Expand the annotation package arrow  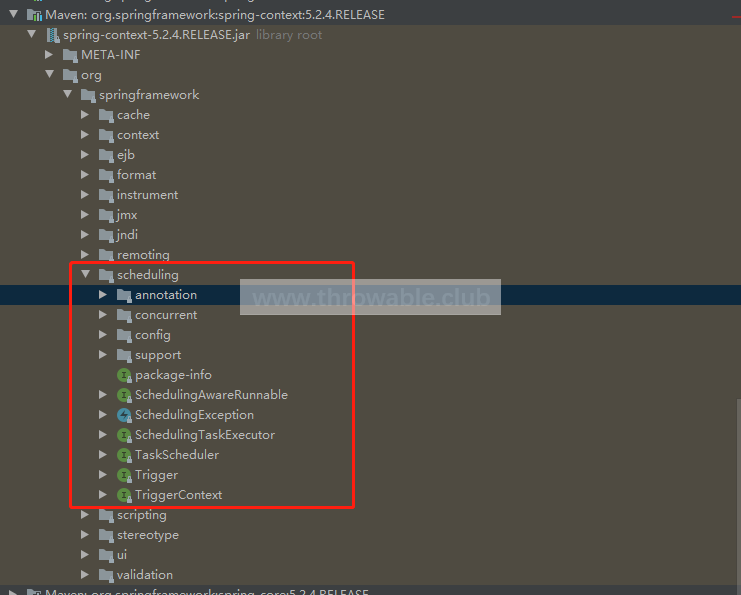point(103,295)
